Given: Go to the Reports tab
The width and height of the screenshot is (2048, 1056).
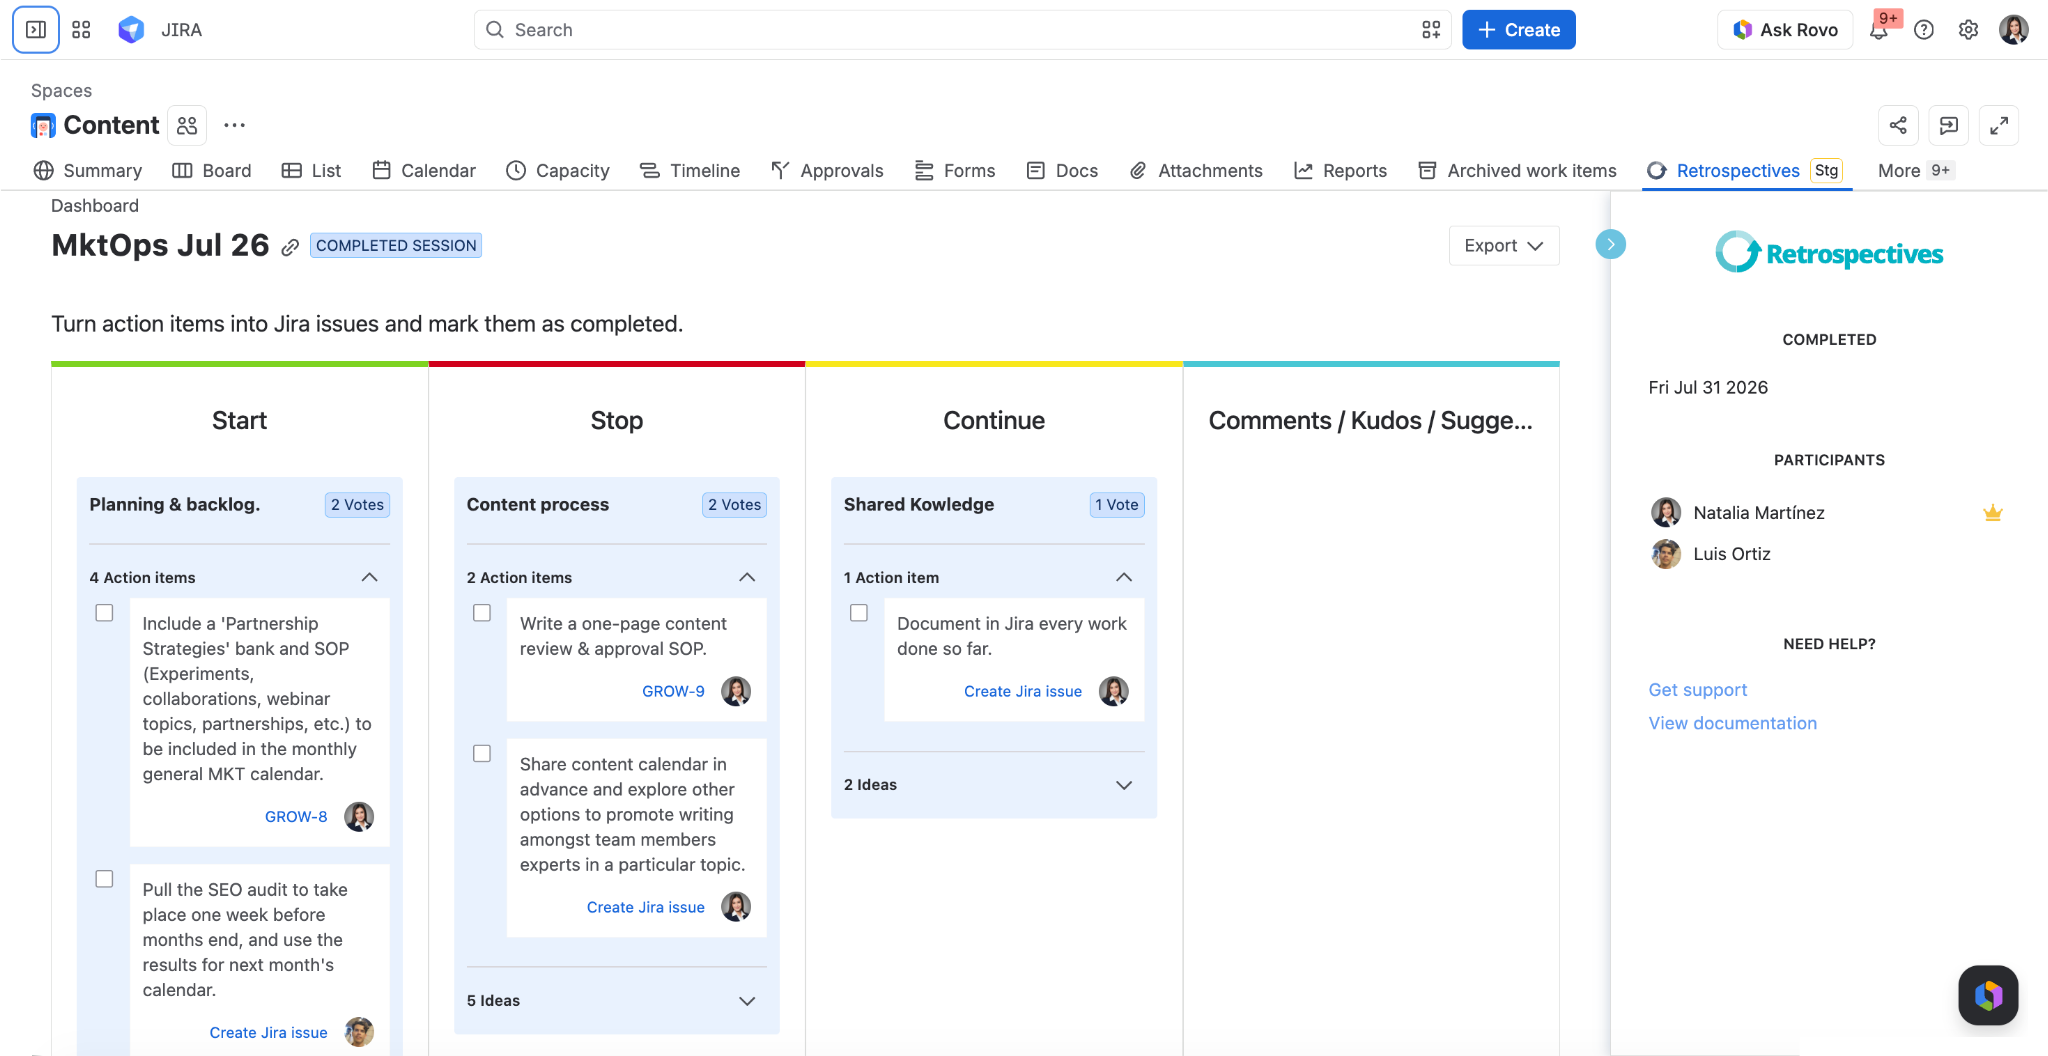Looking at the screenshot, I should [x=1341, y=171].
